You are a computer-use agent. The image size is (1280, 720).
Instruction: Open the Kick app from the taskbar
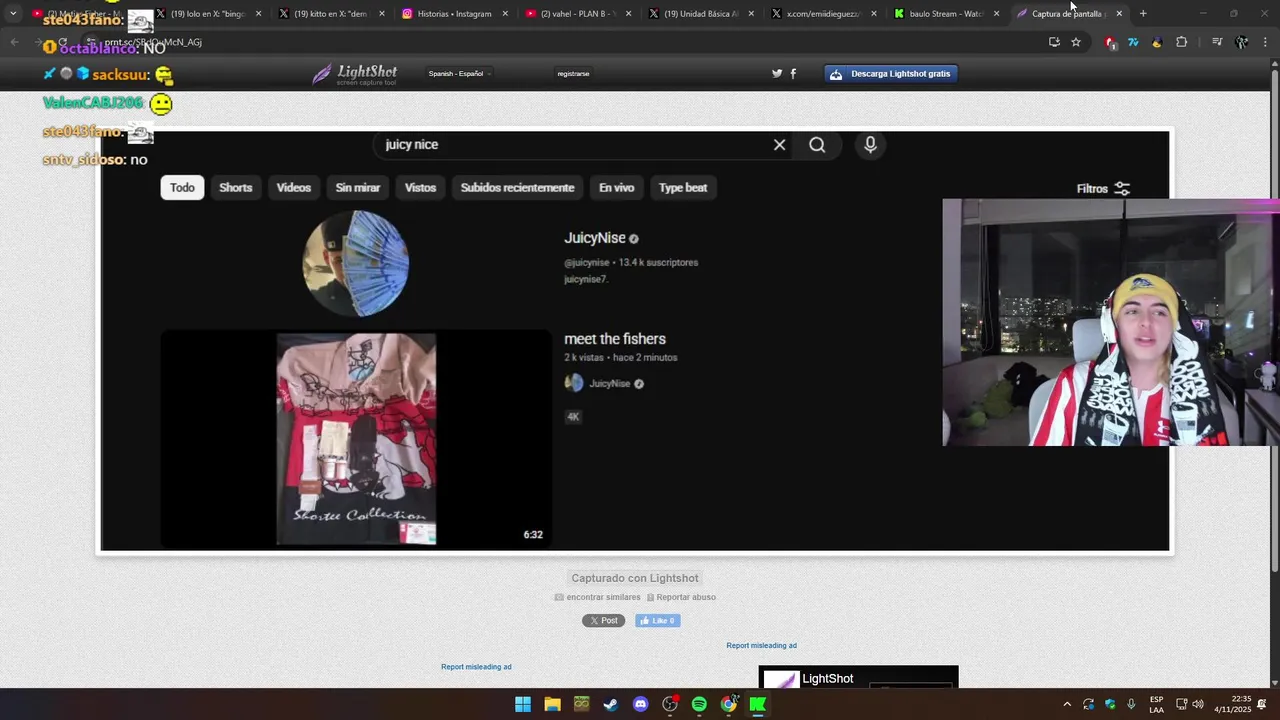(758, 704)
